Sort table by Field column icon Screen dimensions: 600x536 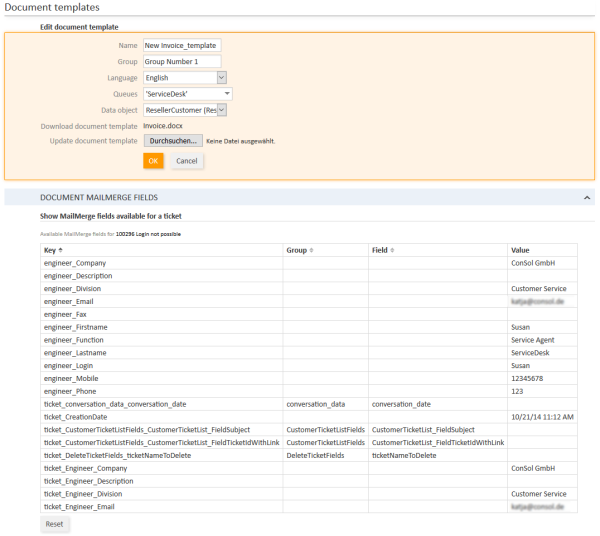click(394, 250)
